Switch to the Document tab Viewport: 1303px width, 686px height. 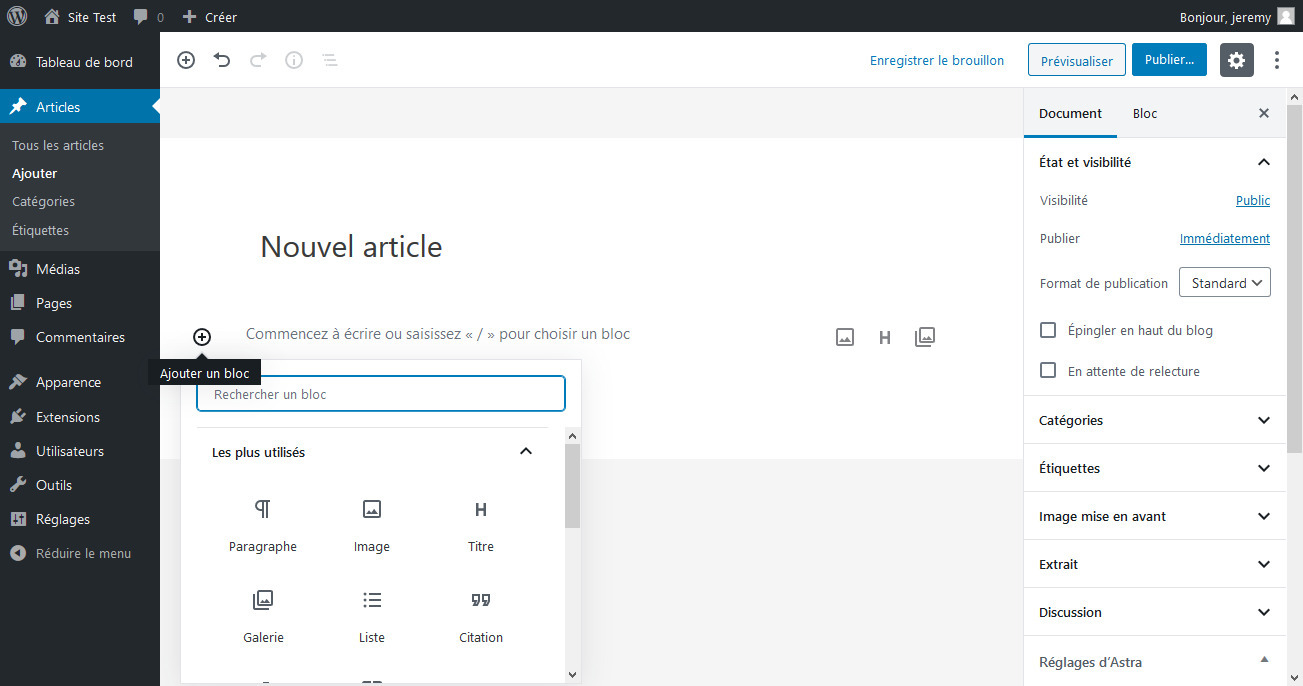tap(1070, 113)
